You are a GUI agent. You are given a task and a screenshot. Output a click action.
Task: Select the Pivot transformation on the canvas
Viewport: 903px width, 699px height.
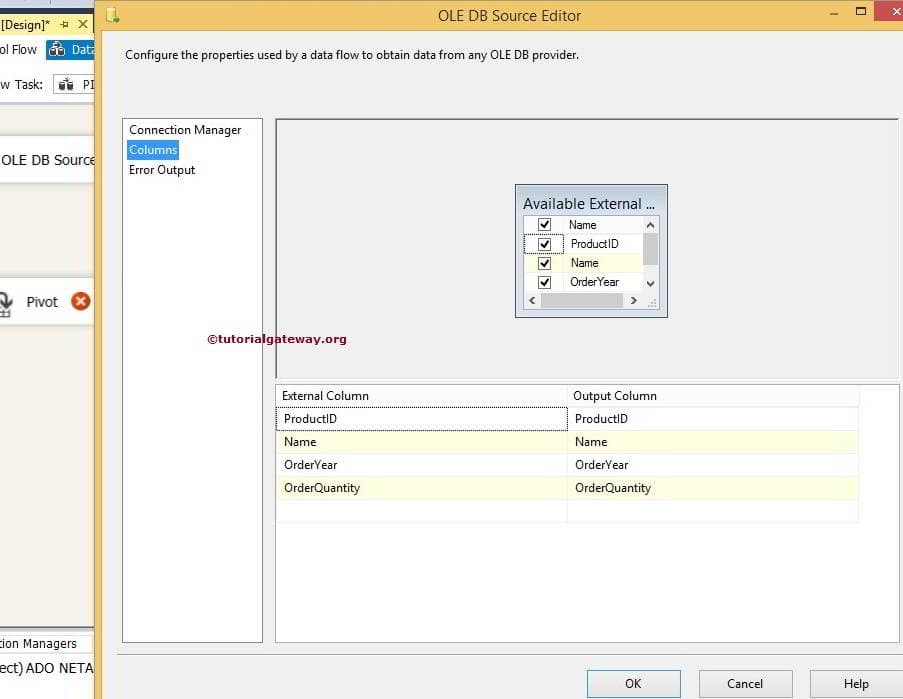point(42,301)
